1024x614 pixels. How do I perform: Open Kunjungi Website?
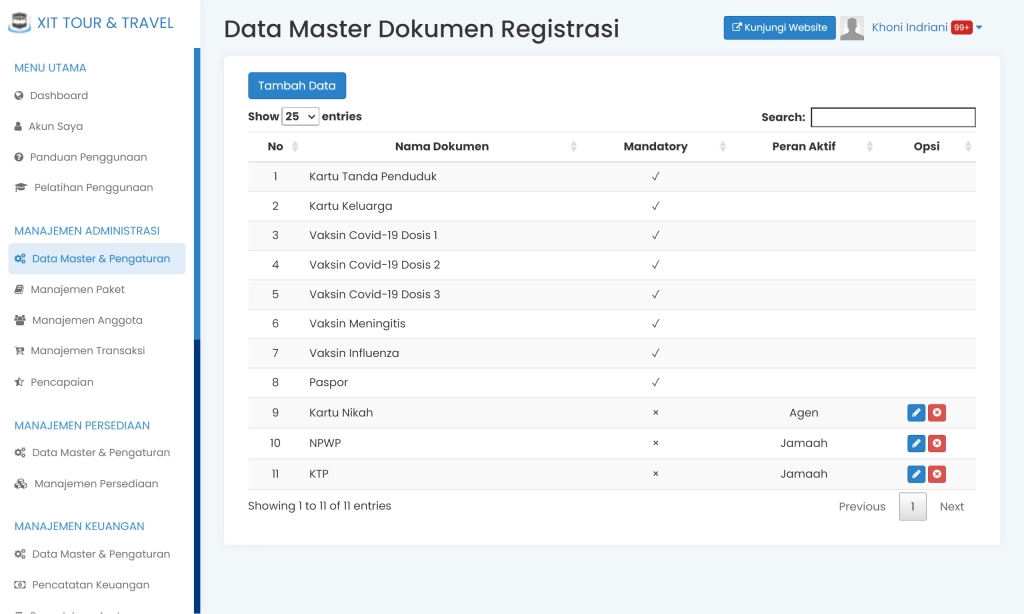coord(779,27)
